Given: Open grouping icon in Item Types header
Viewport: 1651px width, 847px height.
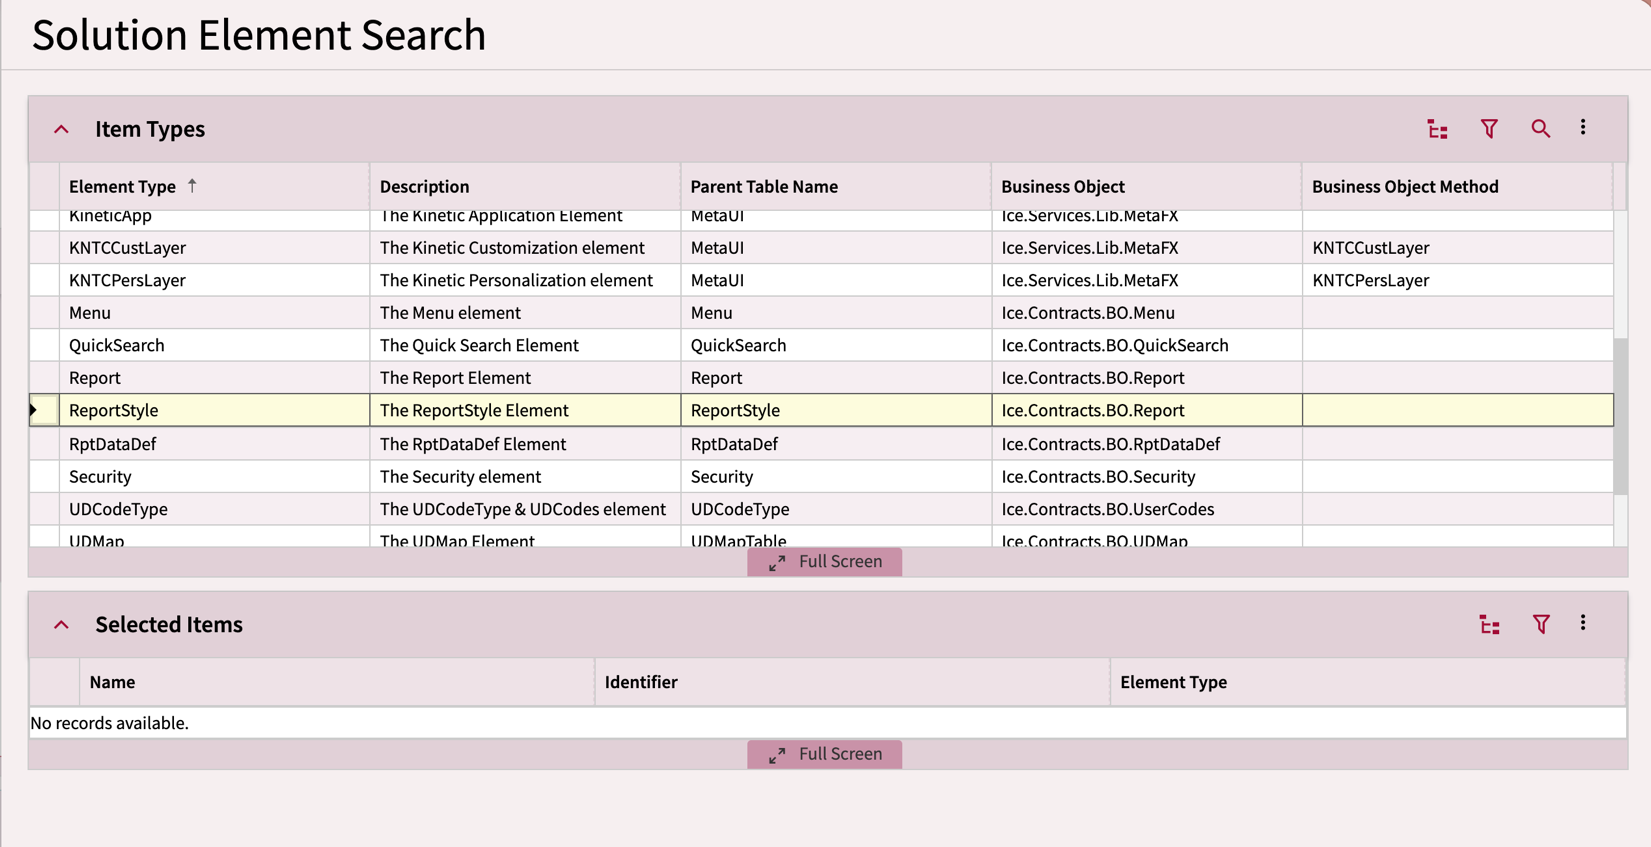Looking at the screenshot, I should (x=1438, y=129).
